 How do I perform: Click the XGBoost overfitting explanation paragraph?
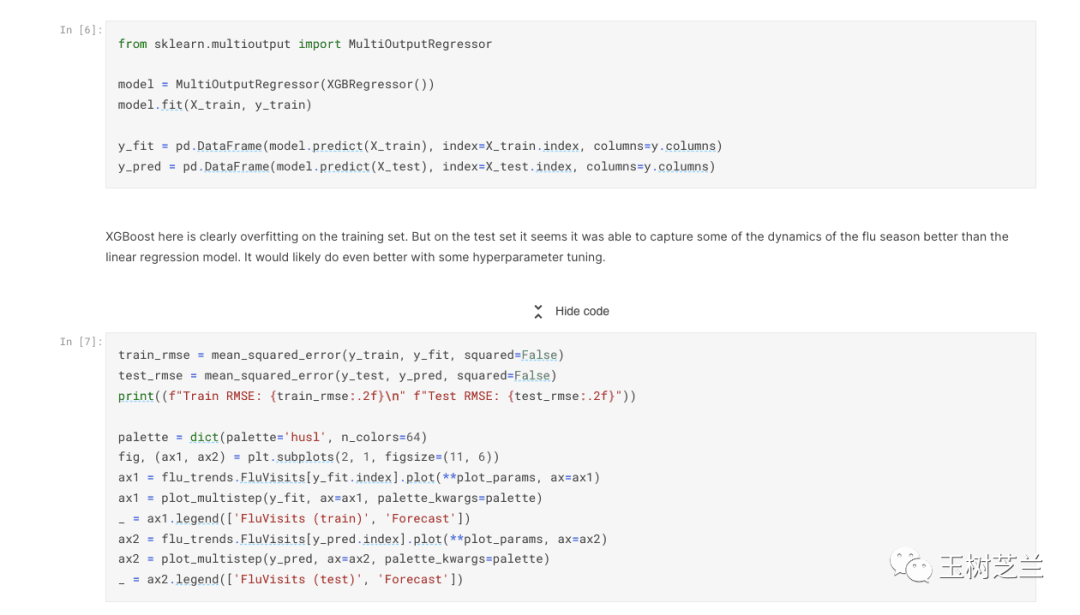[556, 247]
